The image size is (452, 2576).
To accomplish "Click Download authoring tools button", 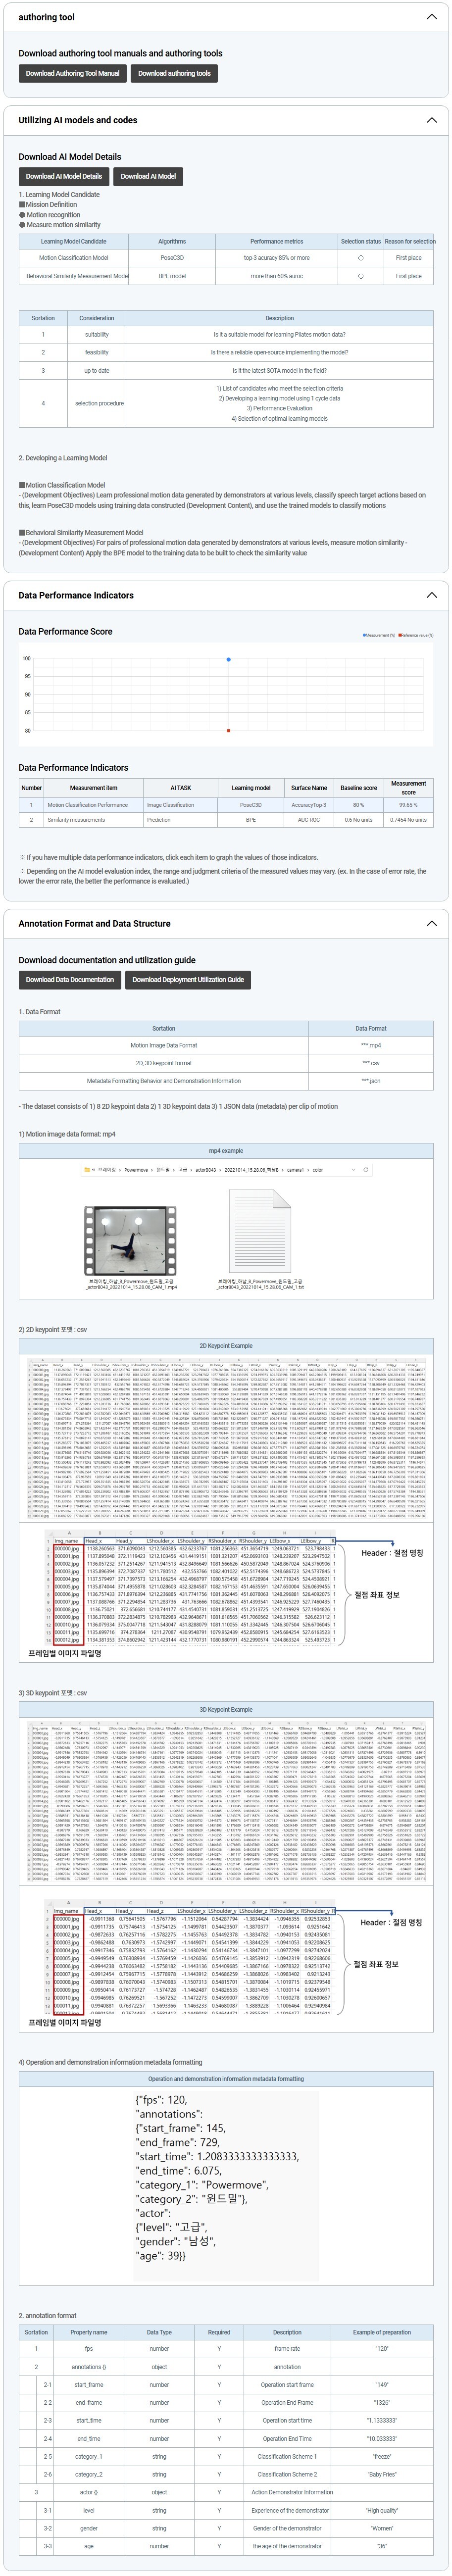I will 174,73.
